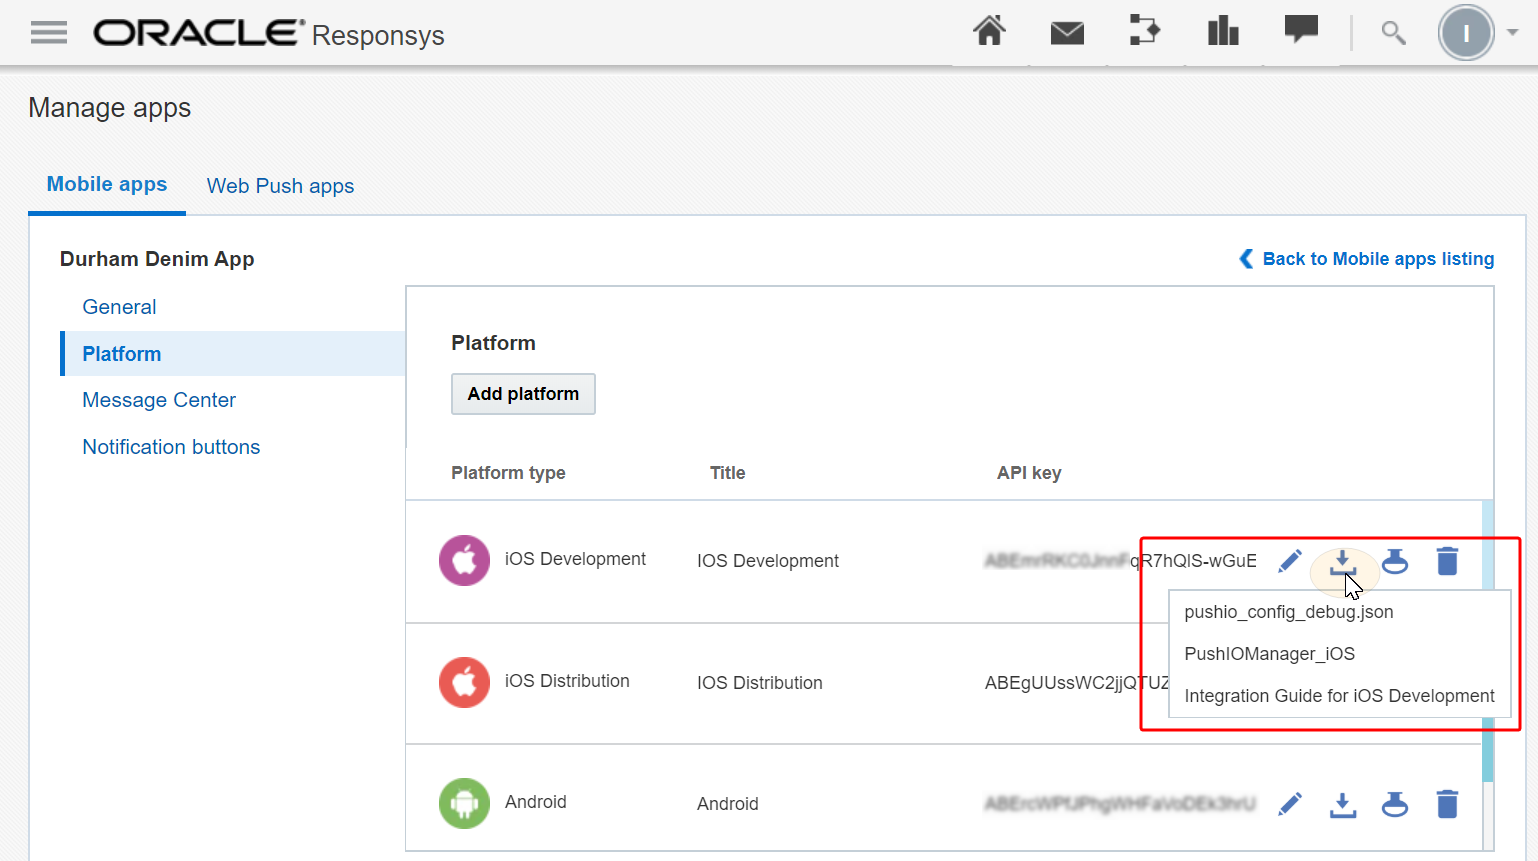Click the Android download icon
Viewport: 1538px width, 861px height.
[x=1343, y=805]
